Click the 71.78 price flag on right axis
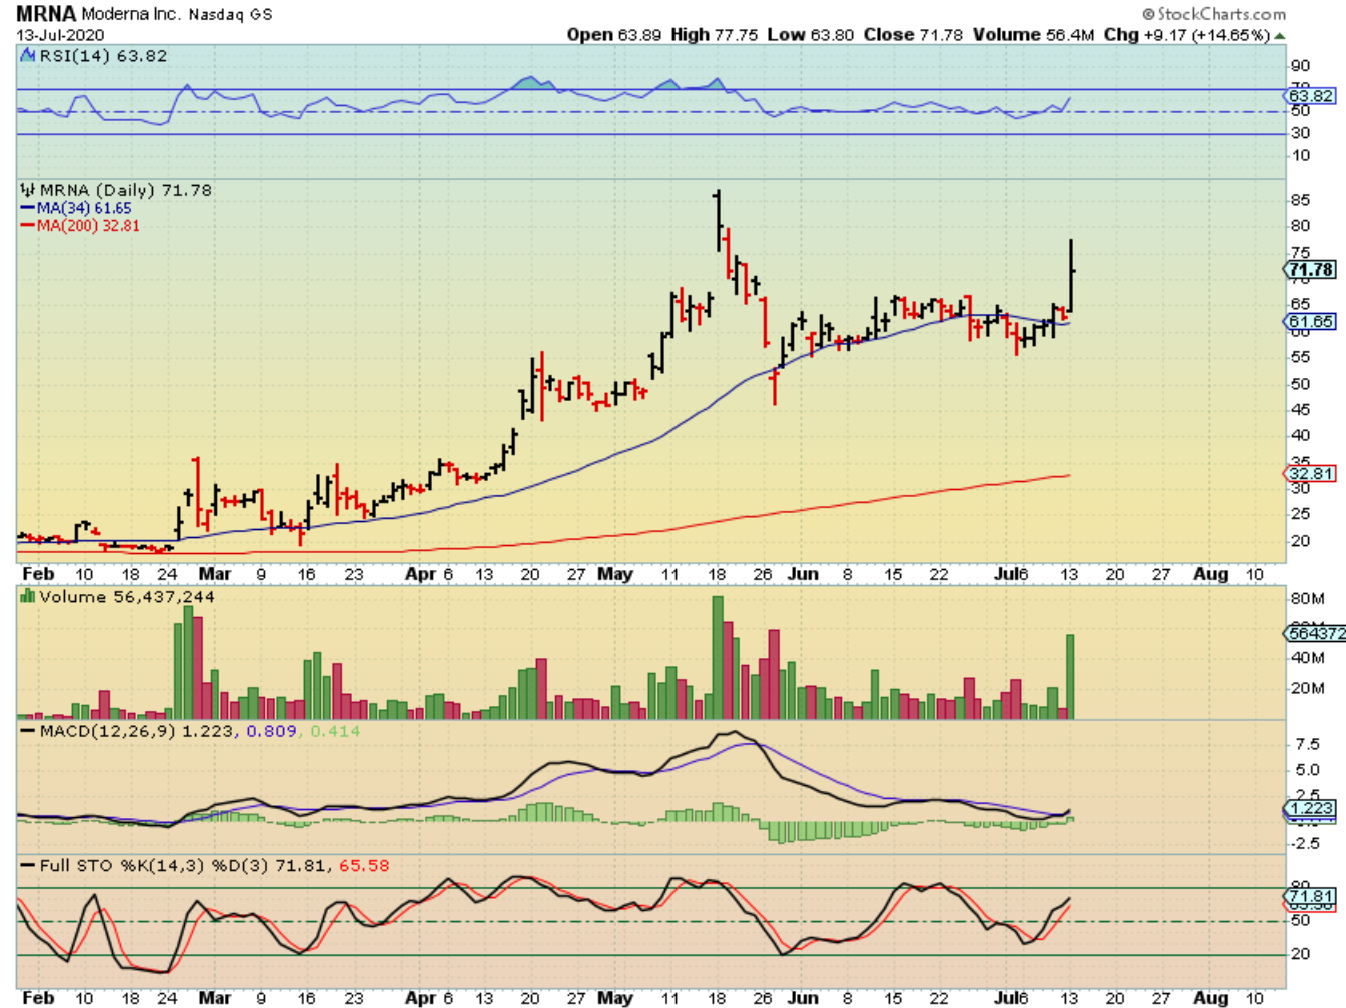Screen dimensions: 1346x1008 coord(1311,270)
